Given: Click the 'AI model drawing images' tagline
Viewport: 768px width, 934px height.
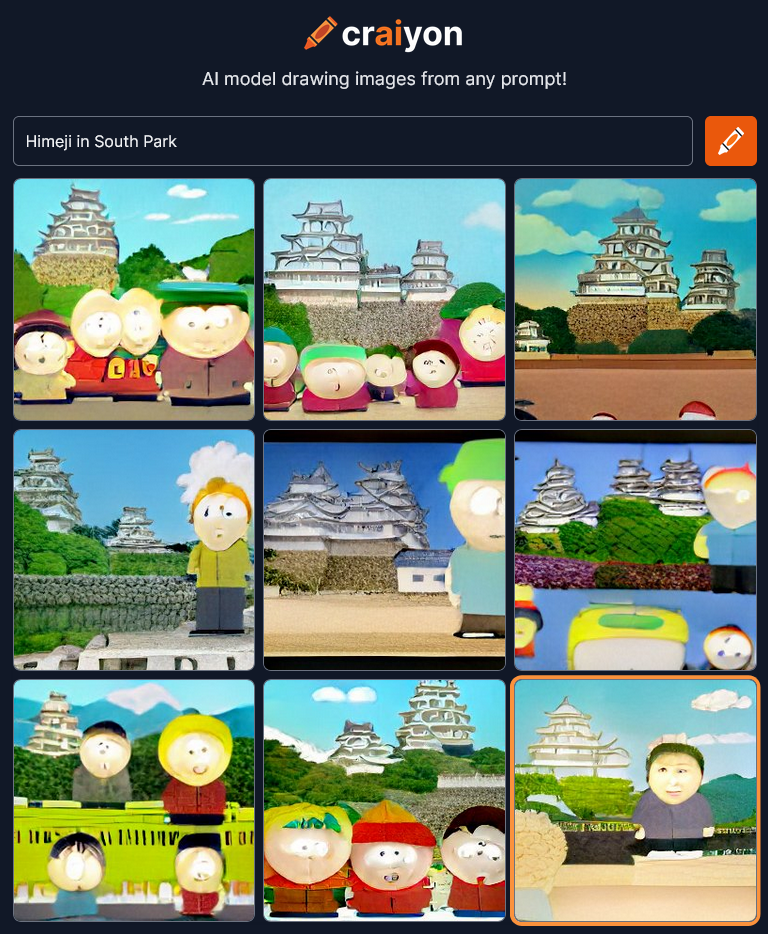Looking at the screenshot, I should pyautogui.click(x=384, y=79).
